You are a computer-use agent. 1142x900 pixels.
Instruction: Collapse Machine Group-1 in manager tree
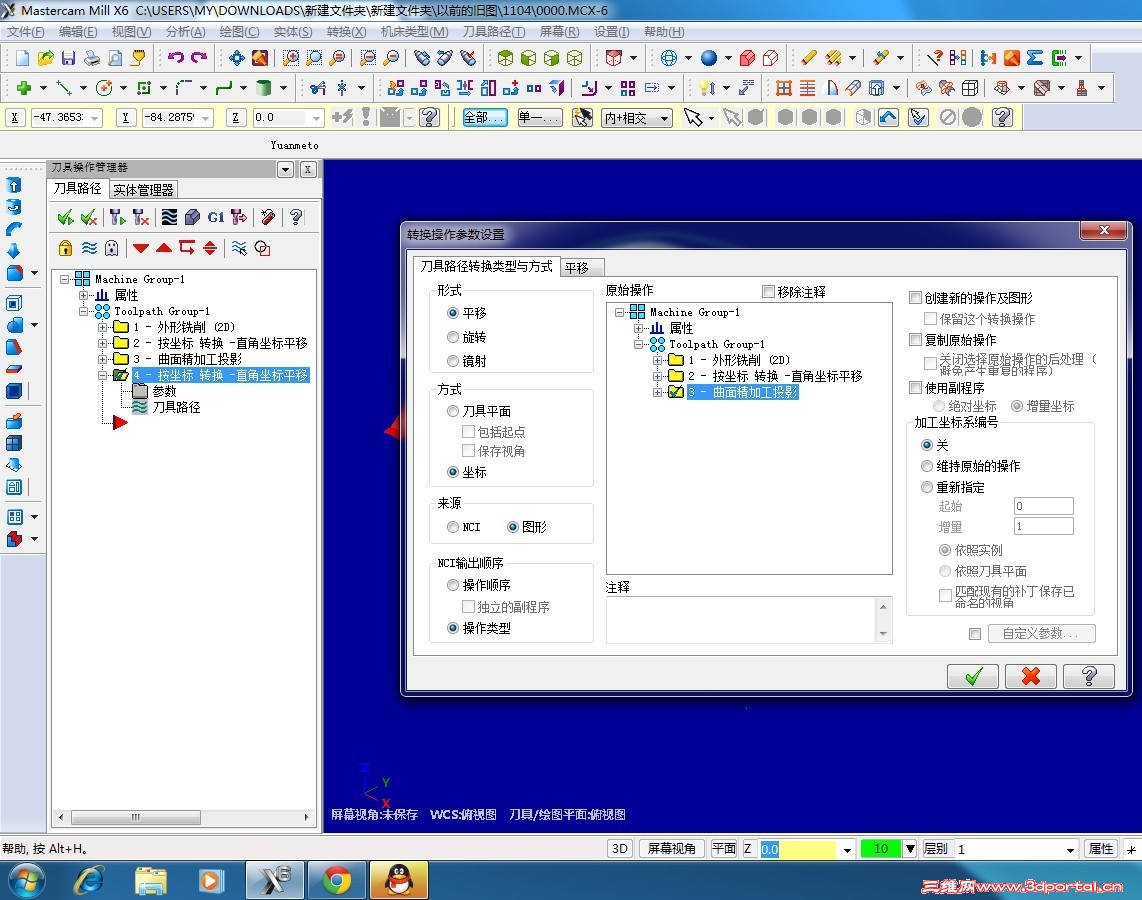(x=65, y=280)
